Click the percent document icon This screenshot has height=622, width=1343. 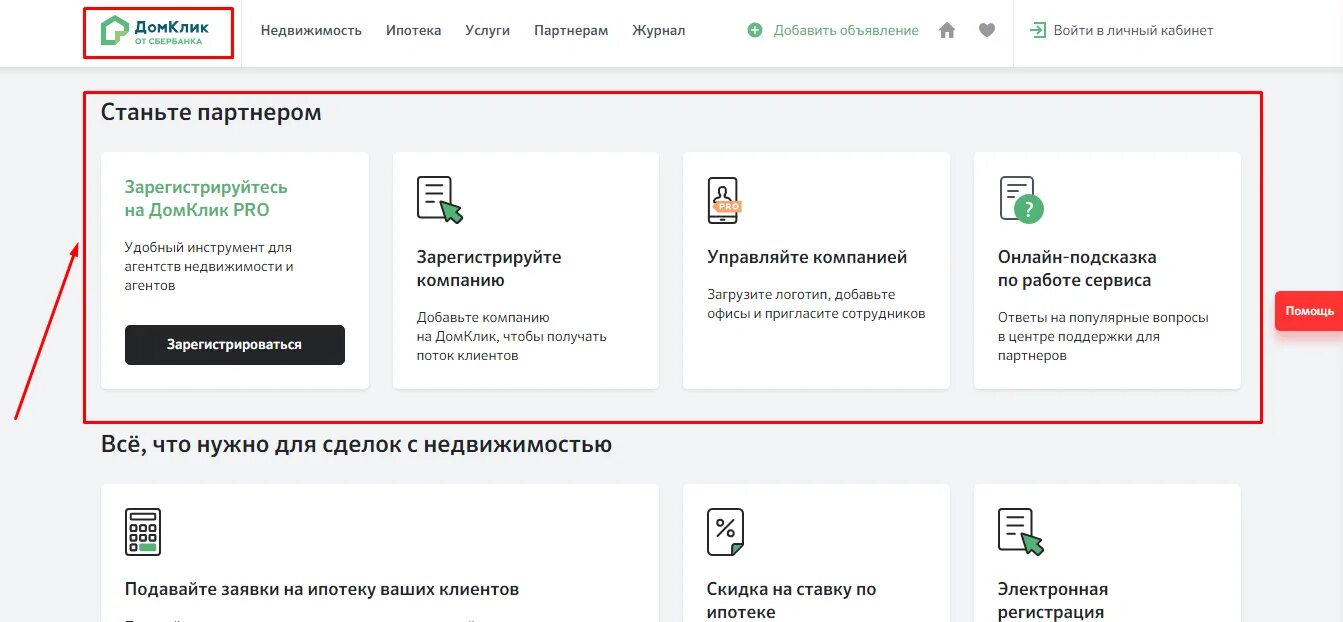pos(725,531)
